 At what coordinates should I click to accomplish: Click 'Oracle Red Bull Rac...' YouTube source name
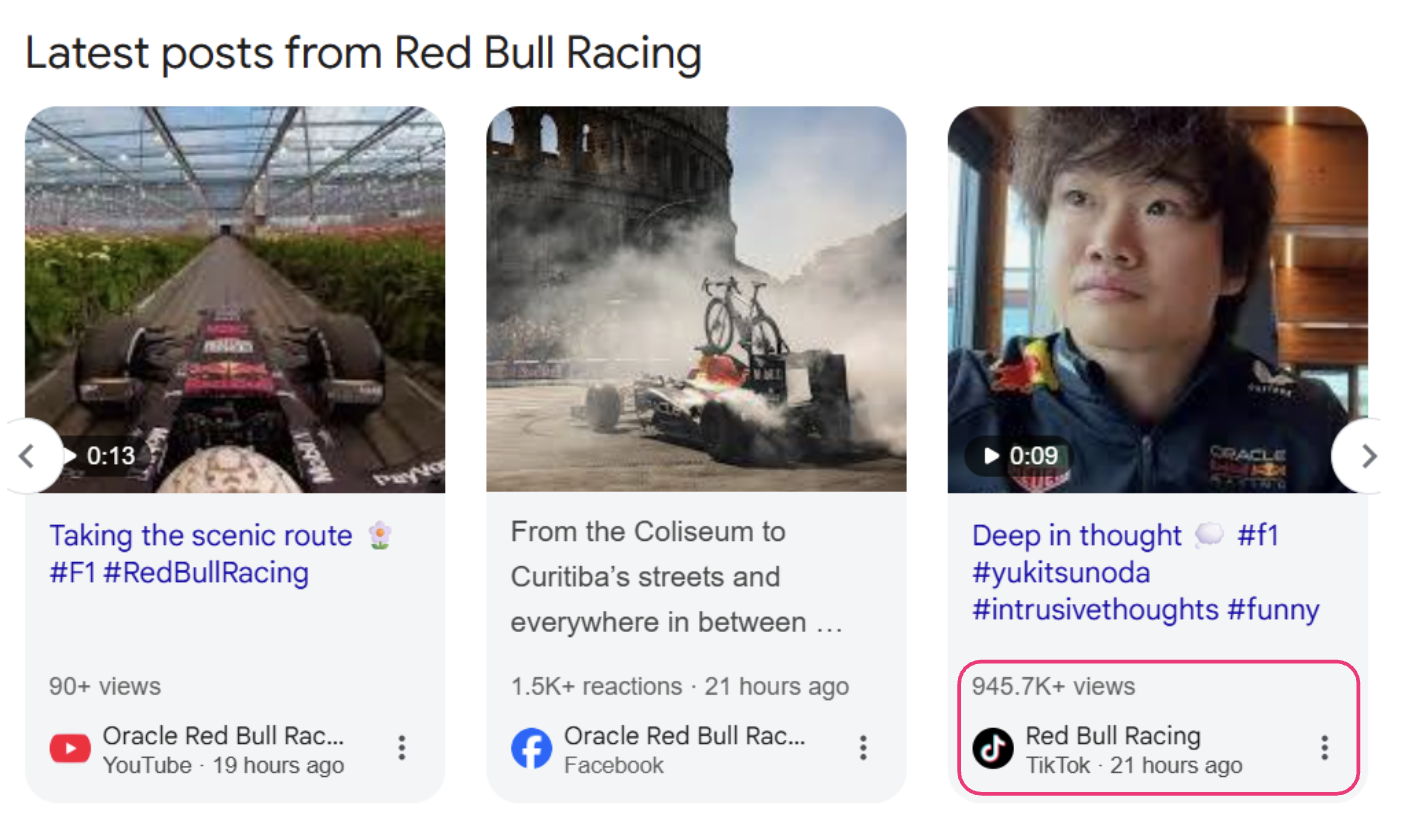(x=223, y=737)
